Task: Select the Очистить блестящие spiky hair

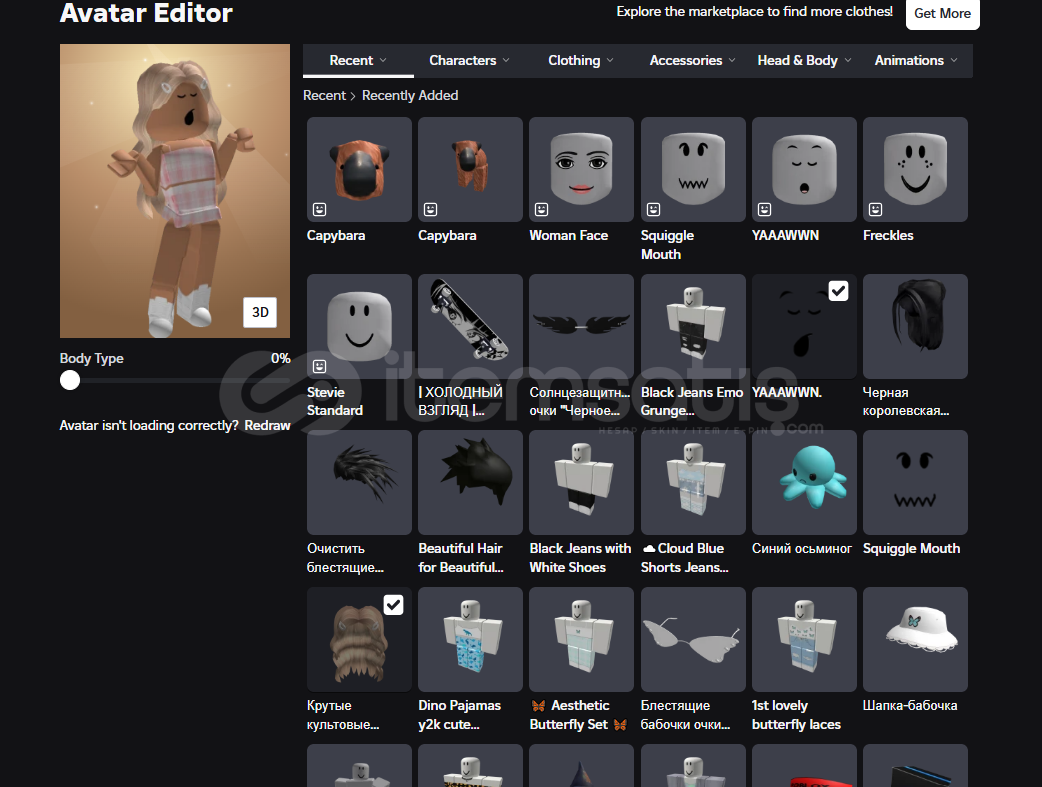Action: tap(359, 483)
